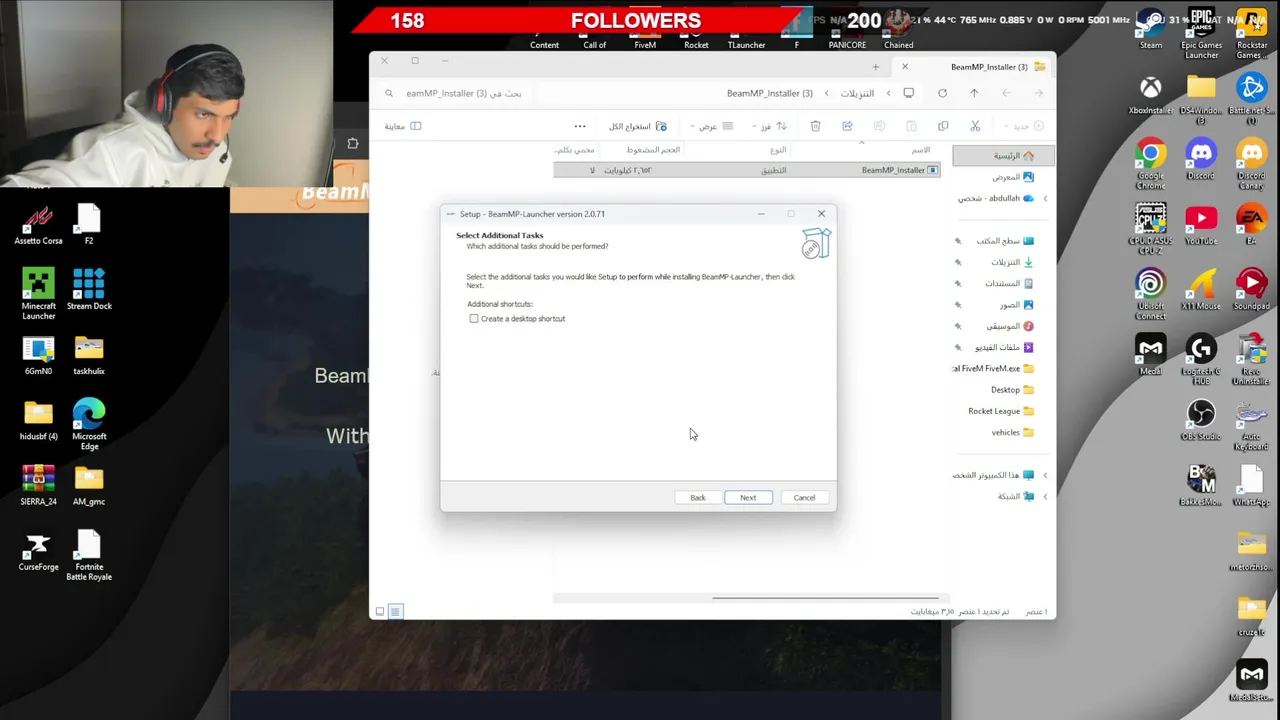Open the taskhulix folder on desktop

89,355
